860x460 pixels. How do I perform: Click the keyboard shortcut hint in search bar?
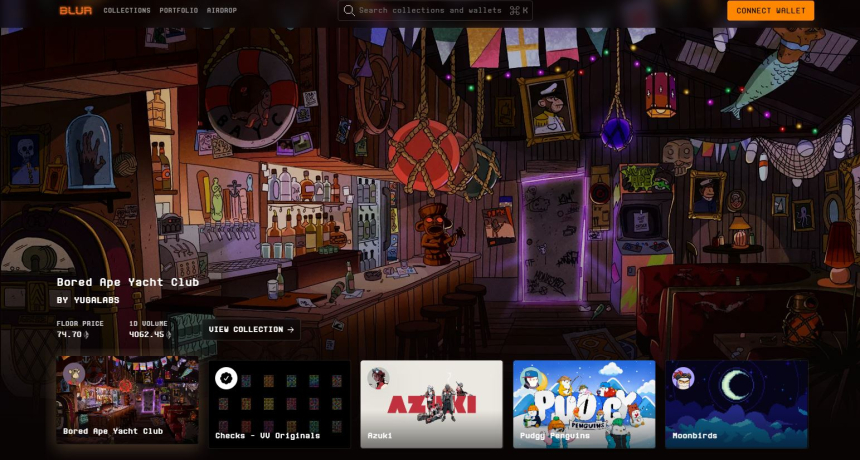tap(518, 11)
